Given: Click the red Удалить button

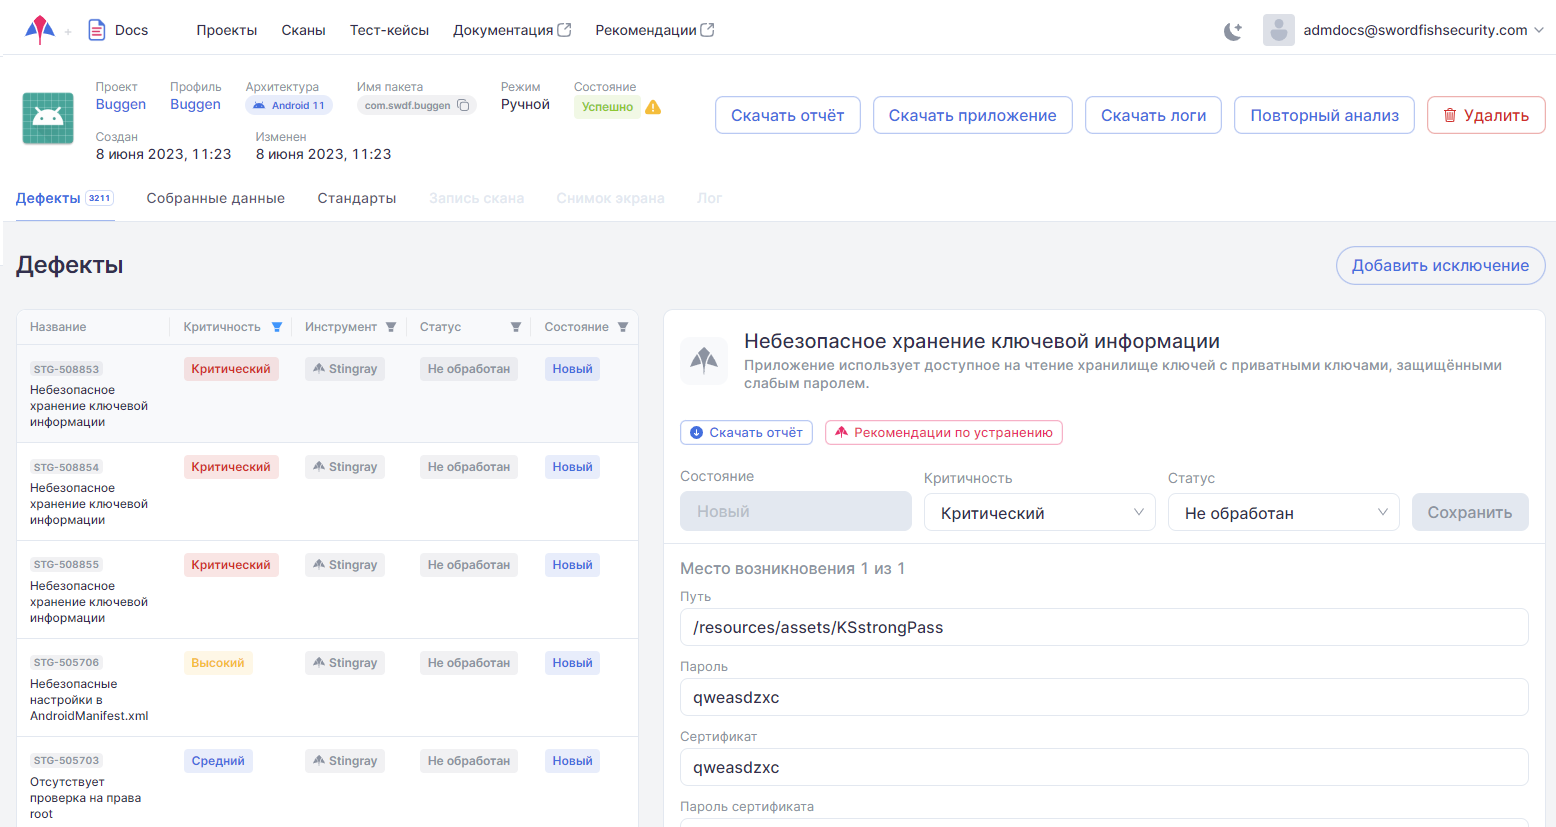Looking at the screenshot, I should [x=1486, y=115].
